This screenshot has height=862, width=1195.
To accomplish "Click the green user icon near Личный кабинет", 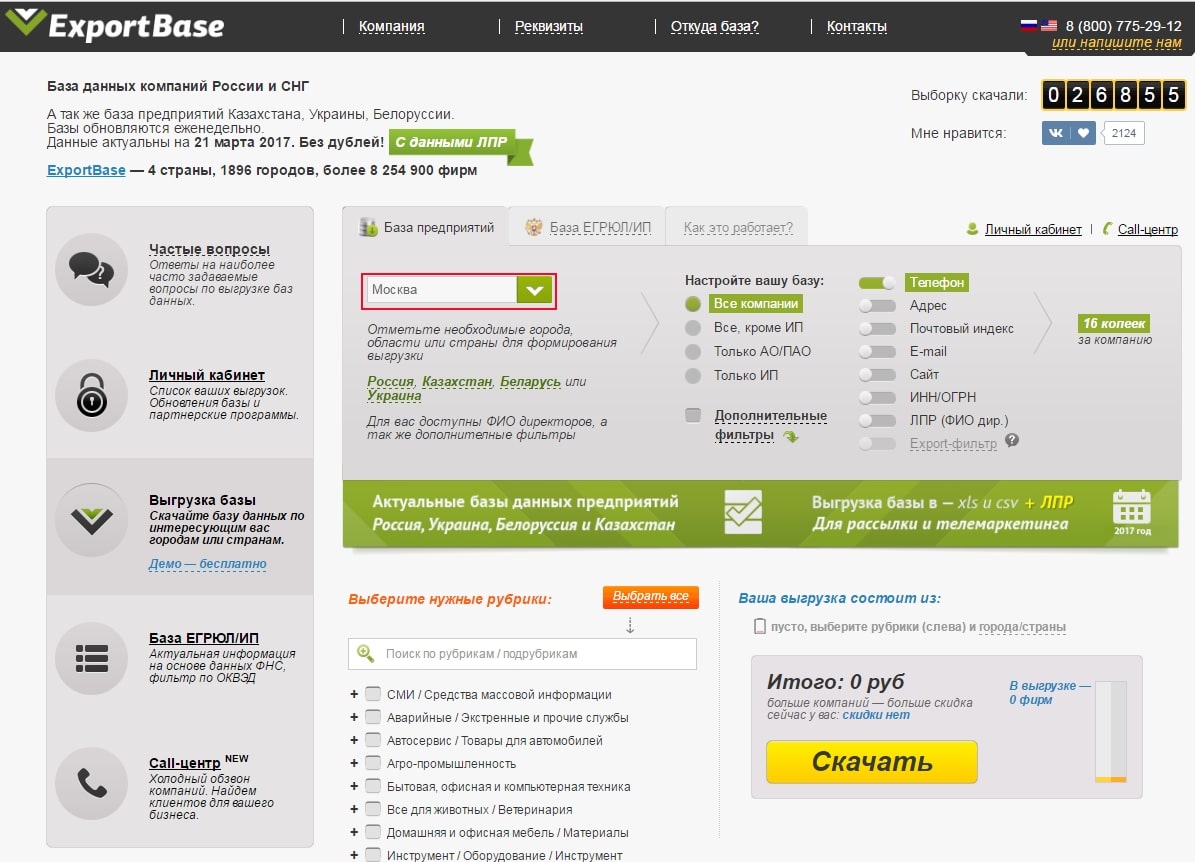I will point(972,229).
